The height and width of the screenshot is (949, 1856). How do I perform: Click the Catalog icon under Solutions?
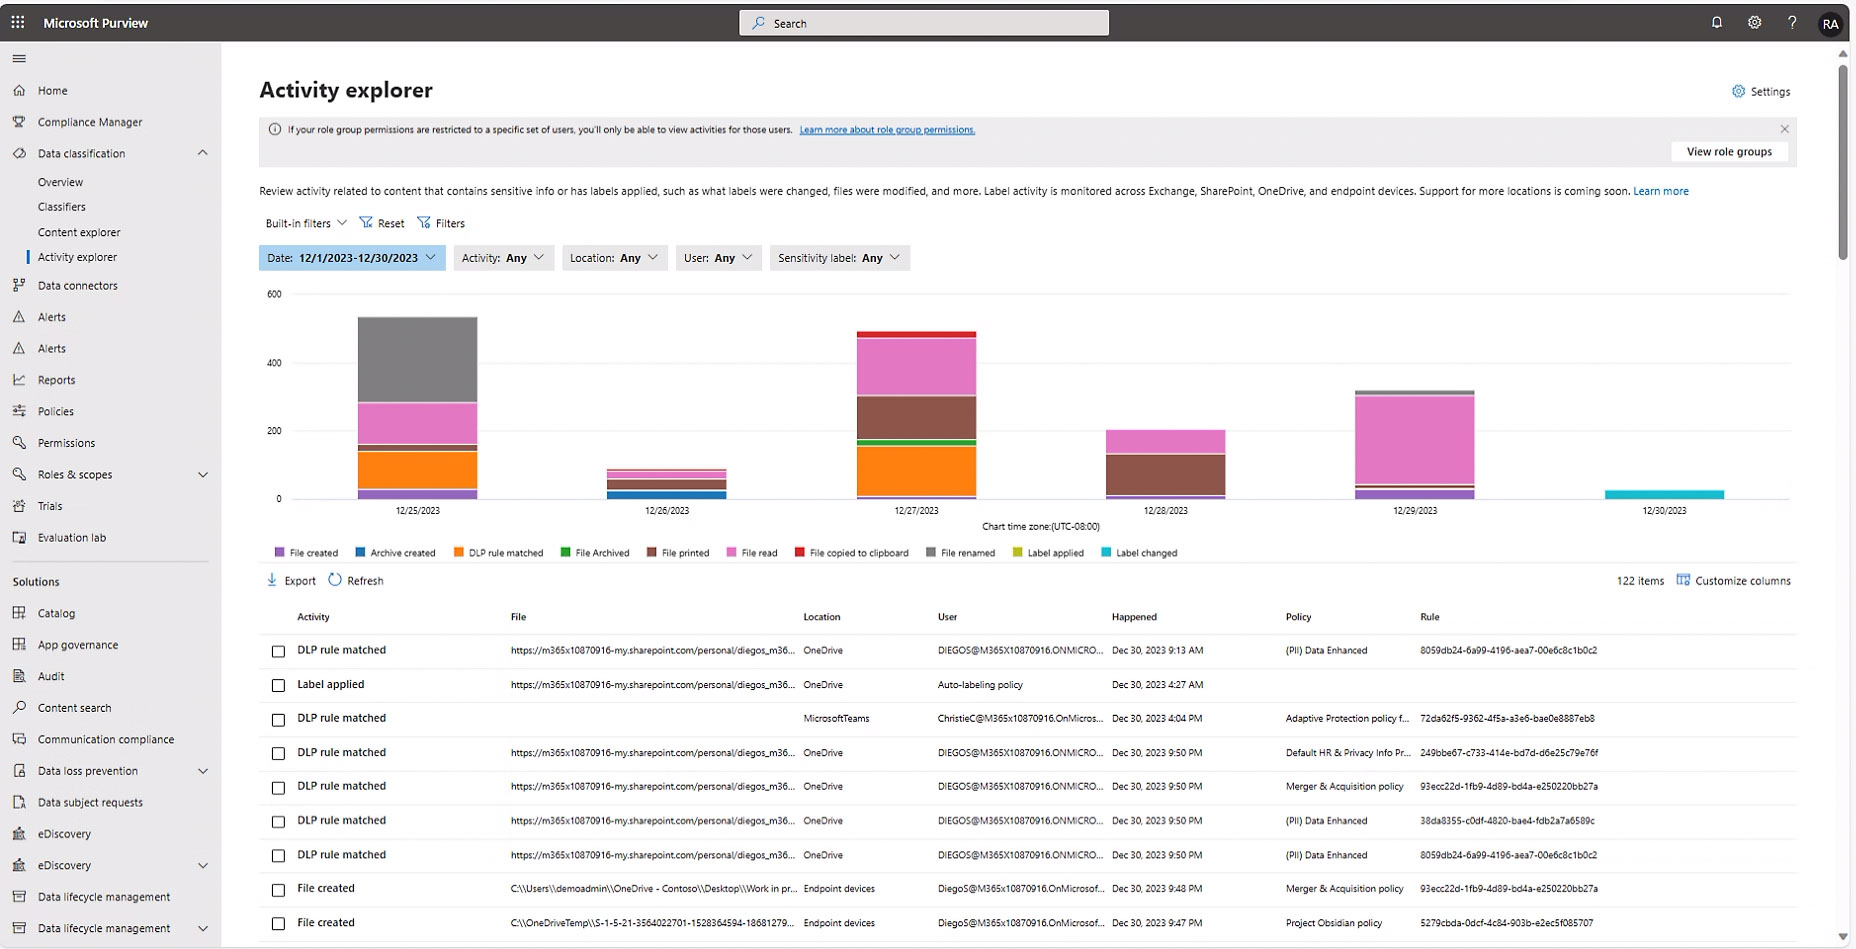[x=19, y=613]
